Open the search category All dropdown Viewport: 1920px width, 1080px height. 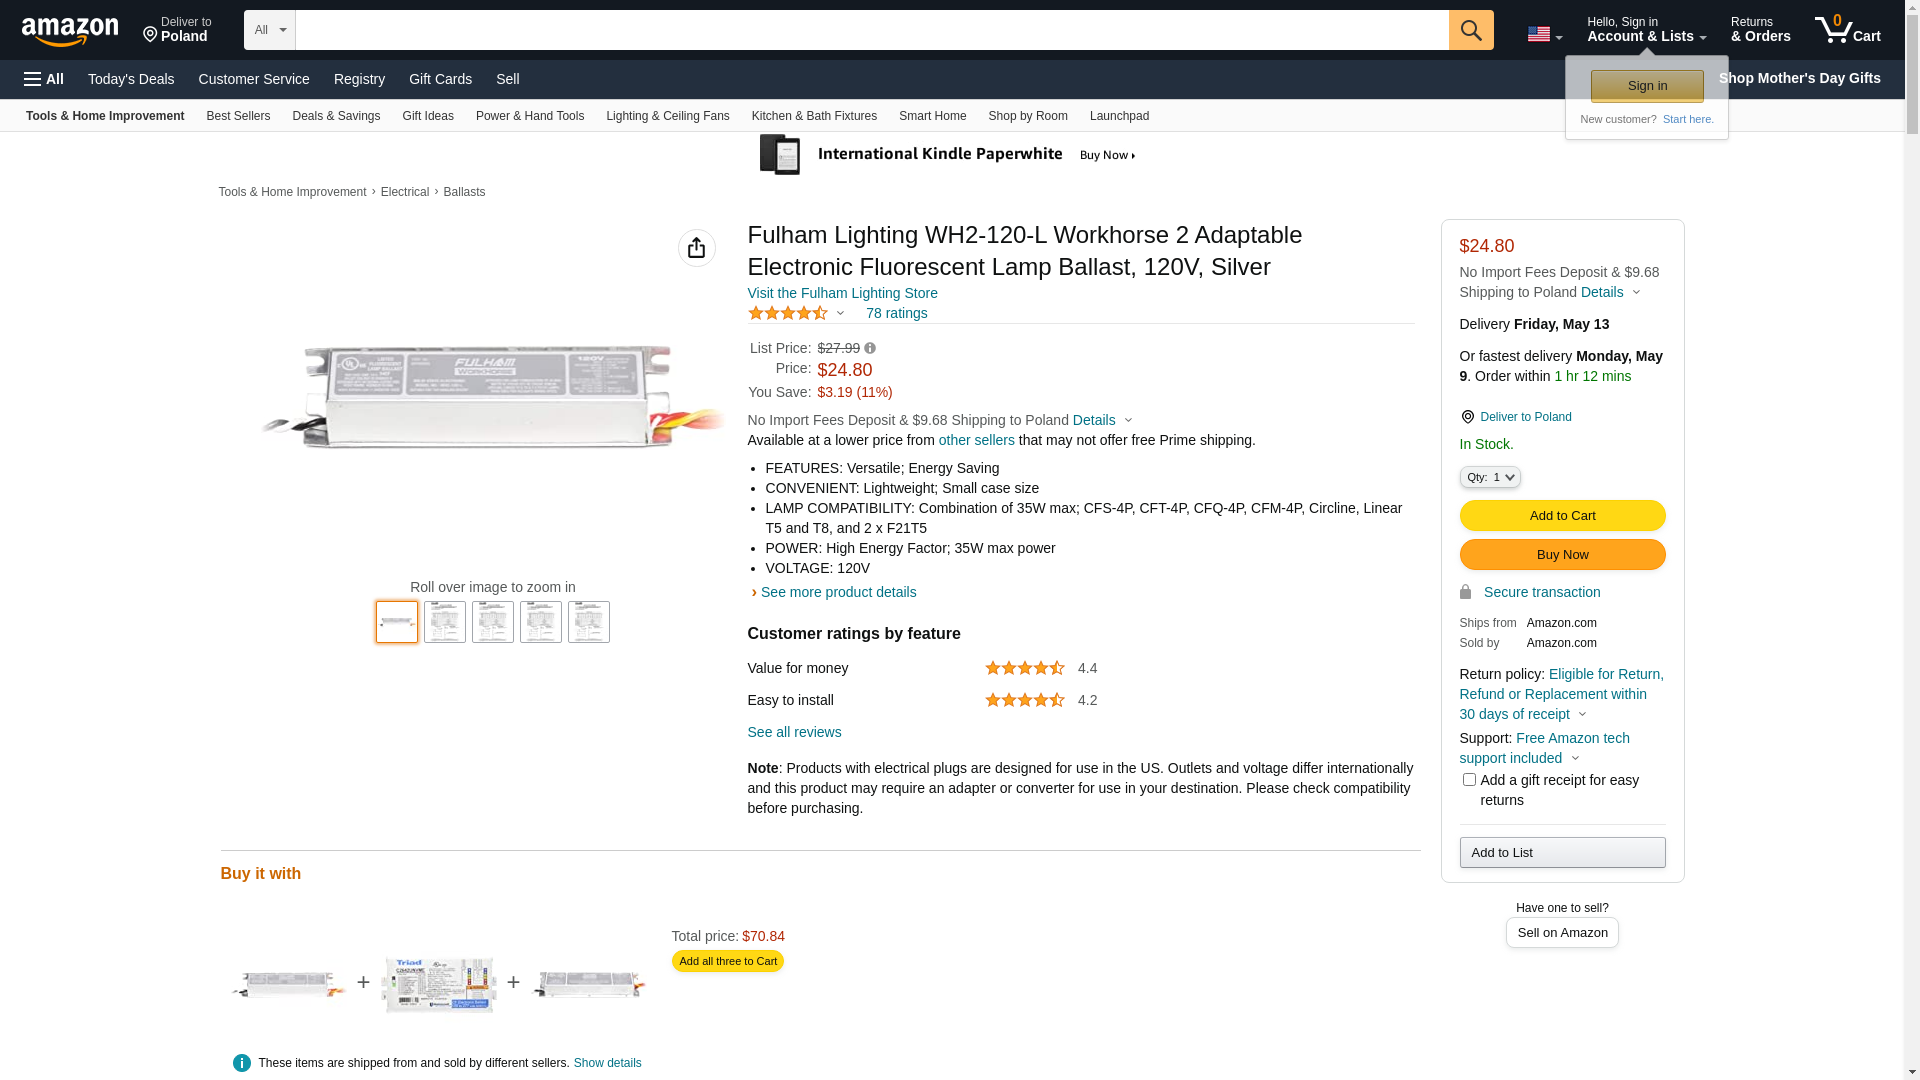click(269, 30)
